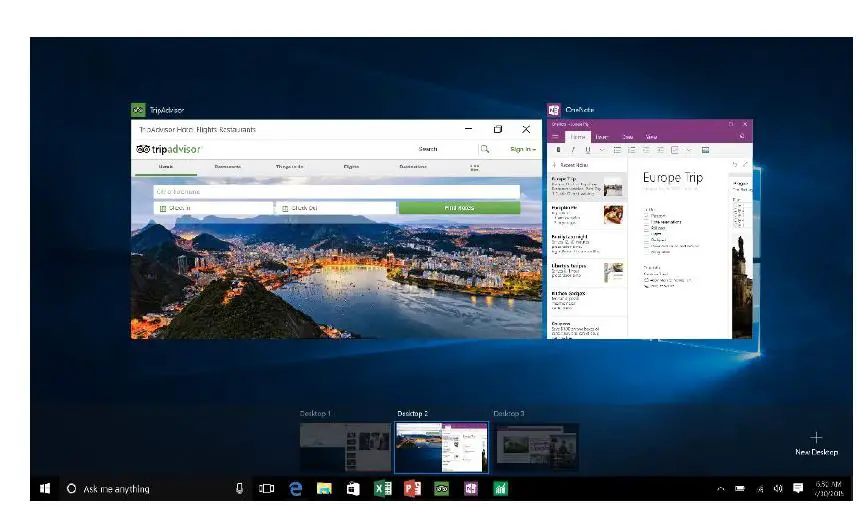Select the Hotels tab in TripAdvisor
Image resolution: width=861 pixels, height=506 pixels.
(165, 166)
